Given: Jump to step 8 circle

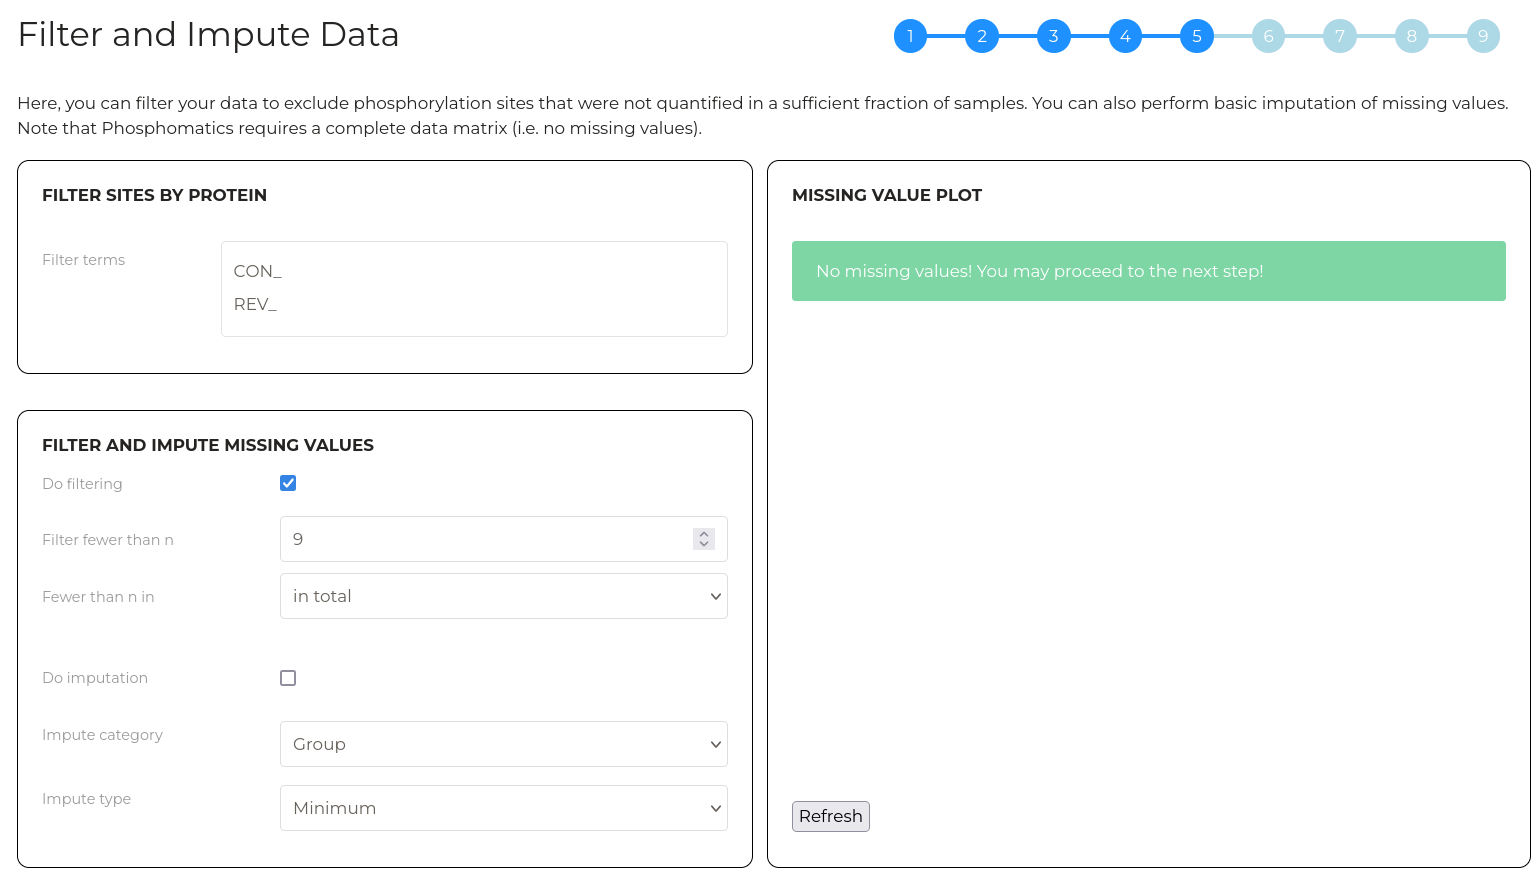Looking at the screenshot, I should point(1412,36).
